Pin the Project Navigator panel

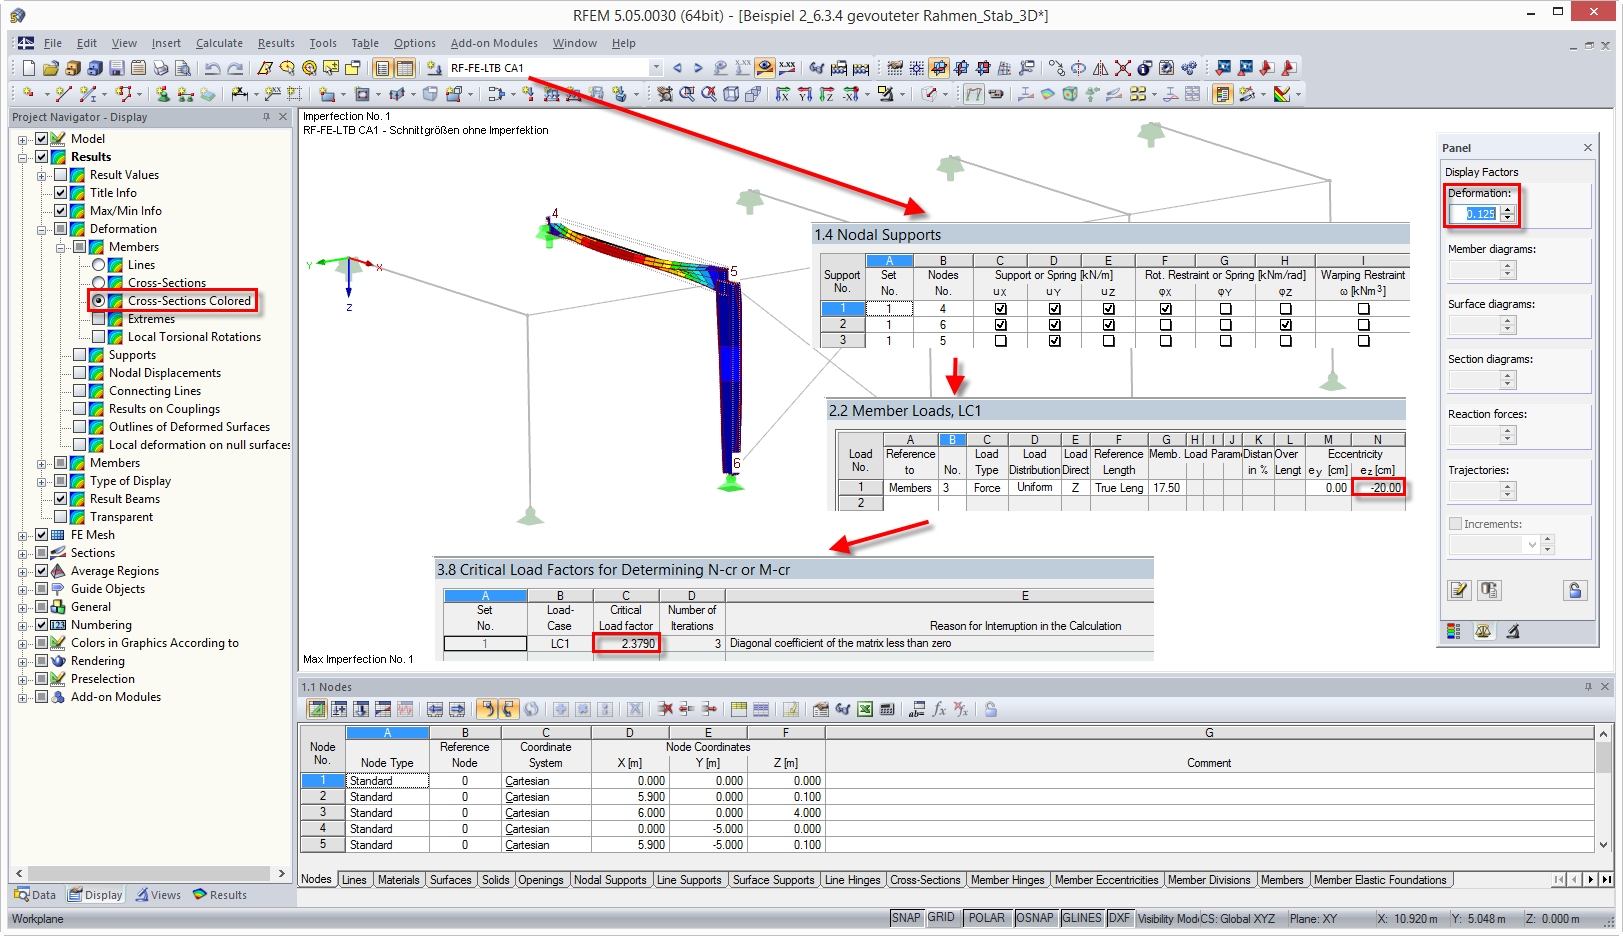(x=266, y=117)
